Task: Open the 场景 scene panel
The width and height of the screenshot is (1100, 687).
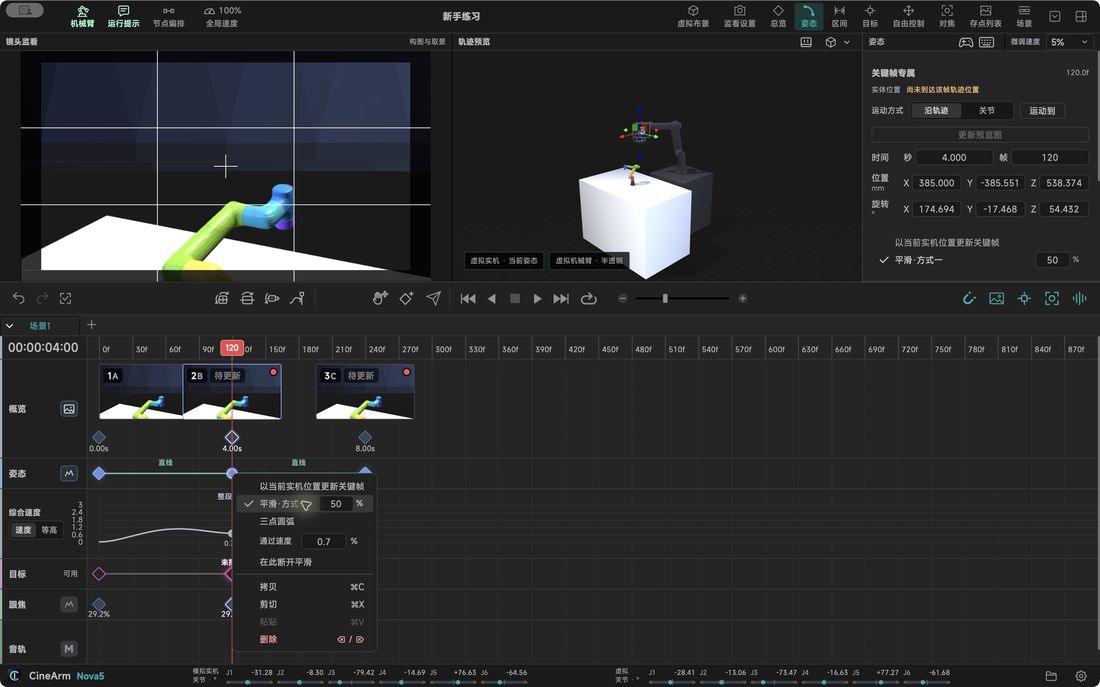Action: 1024,16
